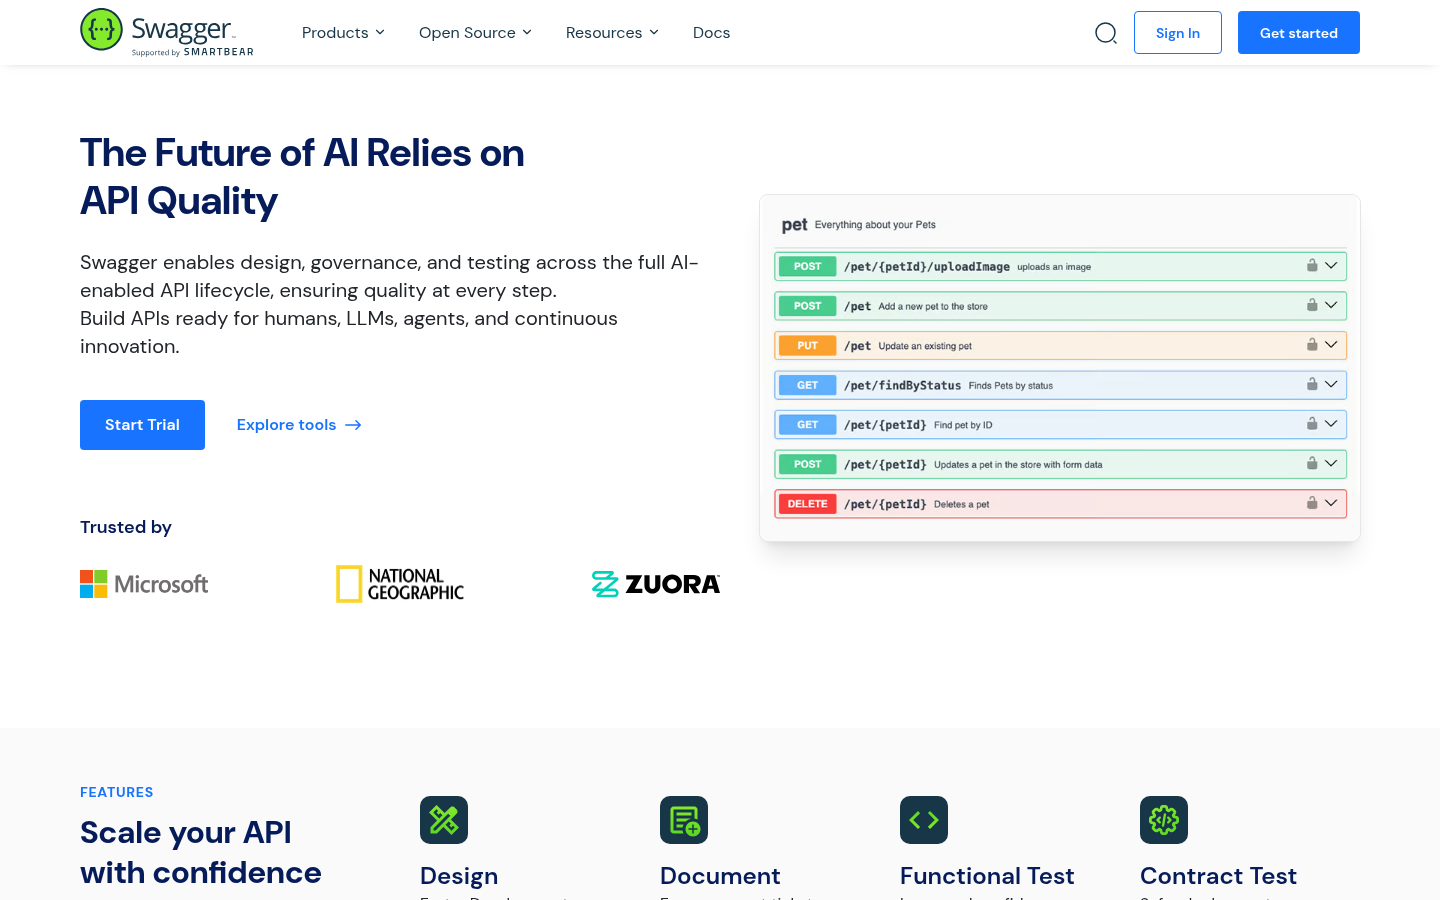The width and height of the screenshot is (1440, 900).
Task: Click the PUT method badge
Action: pos(807,346)
